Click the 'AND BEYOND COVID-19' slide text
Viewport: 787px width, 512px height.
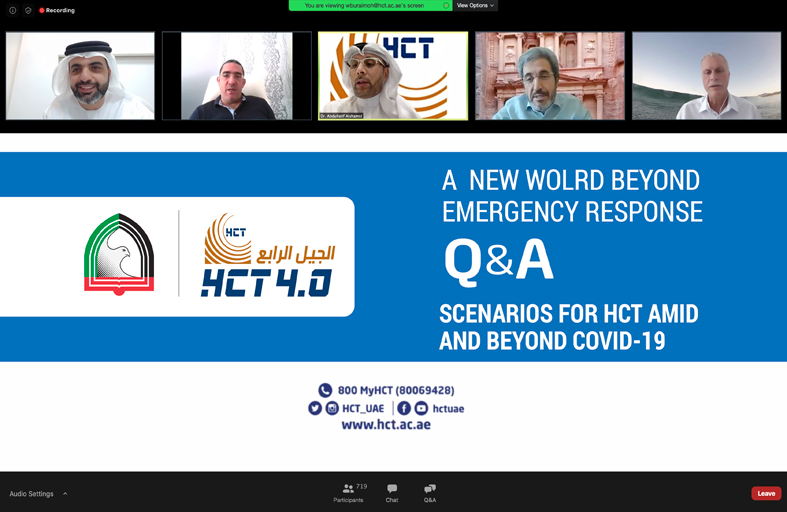pyautogui.click(x=552, y=341)
